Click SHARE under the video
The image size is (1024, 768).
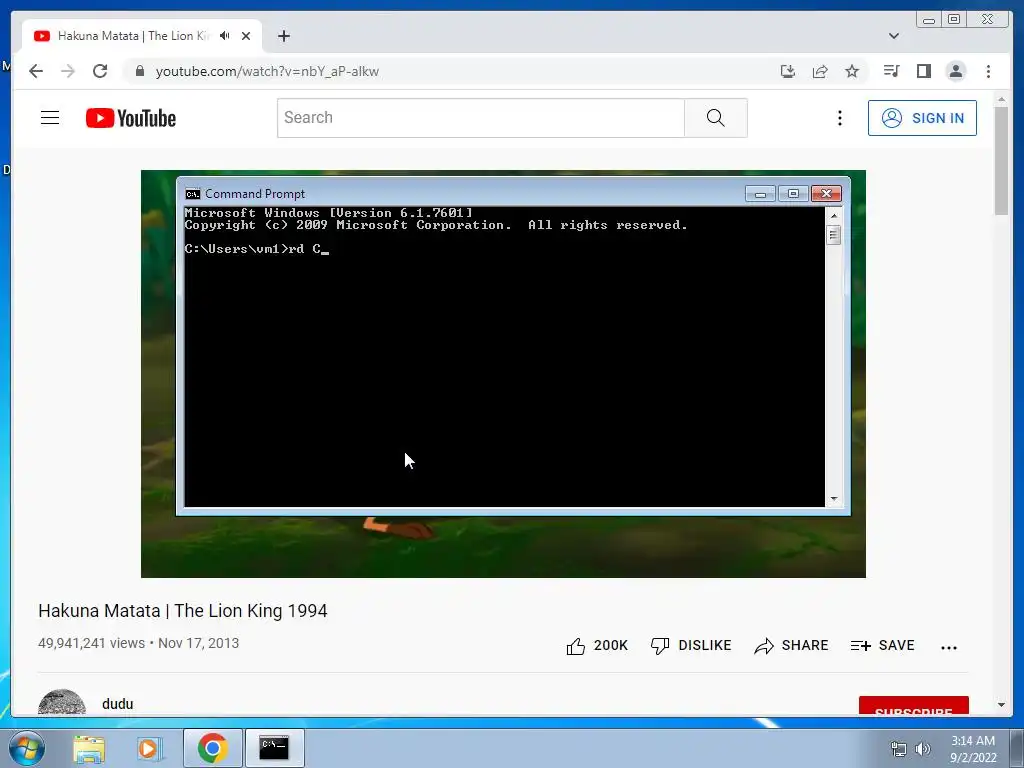point(791,646)
